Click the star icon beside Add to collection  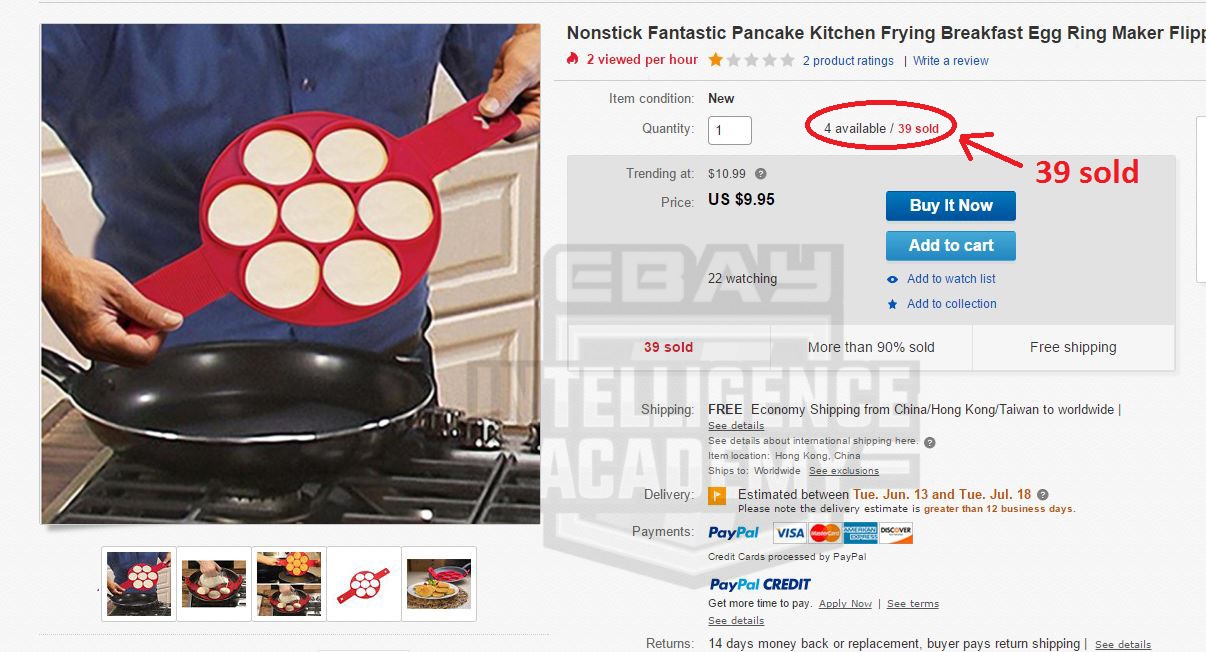click(x=893, y=304)
